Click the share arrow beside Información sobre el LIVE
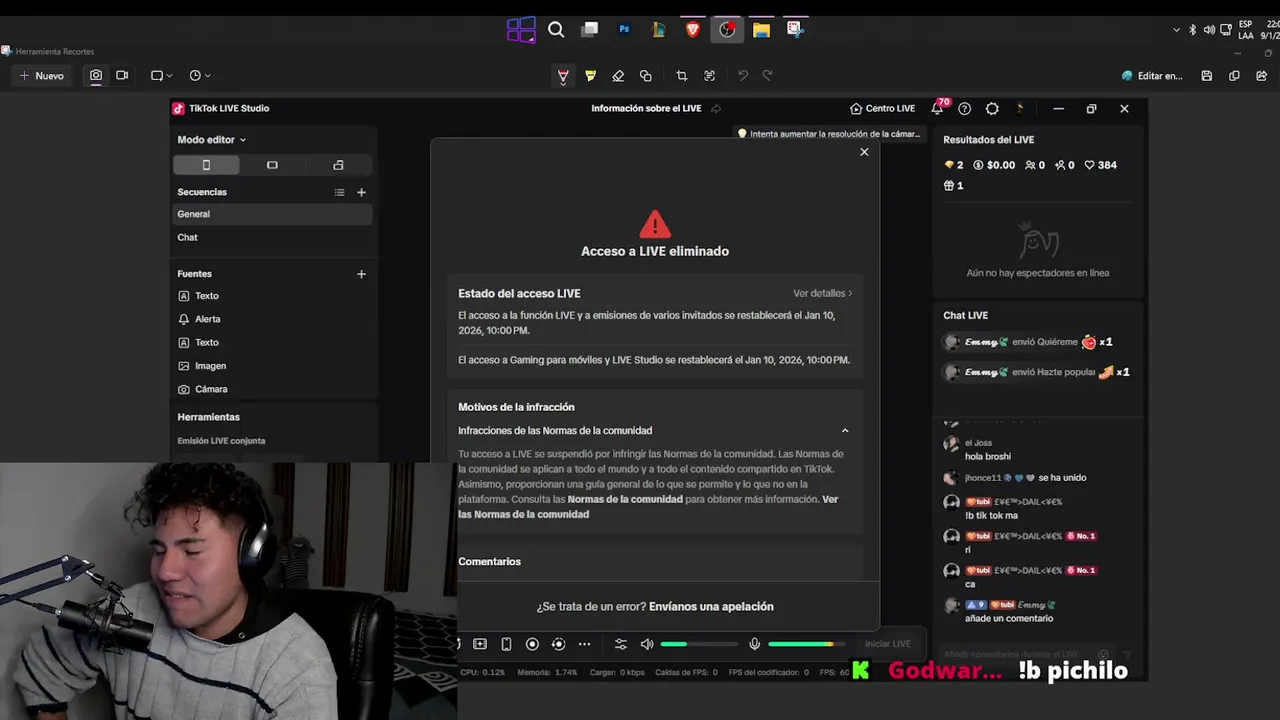The width and height of the screenshot is (1280, 720). 716,108
